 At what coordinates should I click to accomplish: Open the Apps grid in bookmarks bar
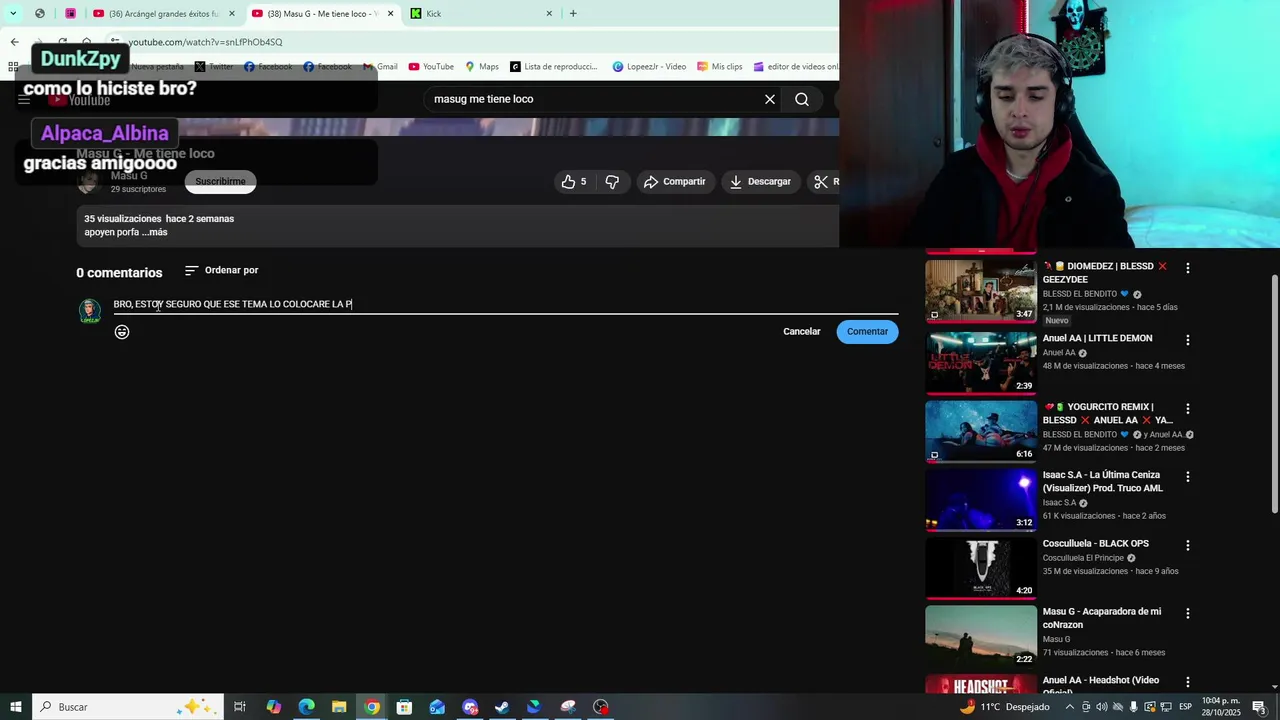13,67
